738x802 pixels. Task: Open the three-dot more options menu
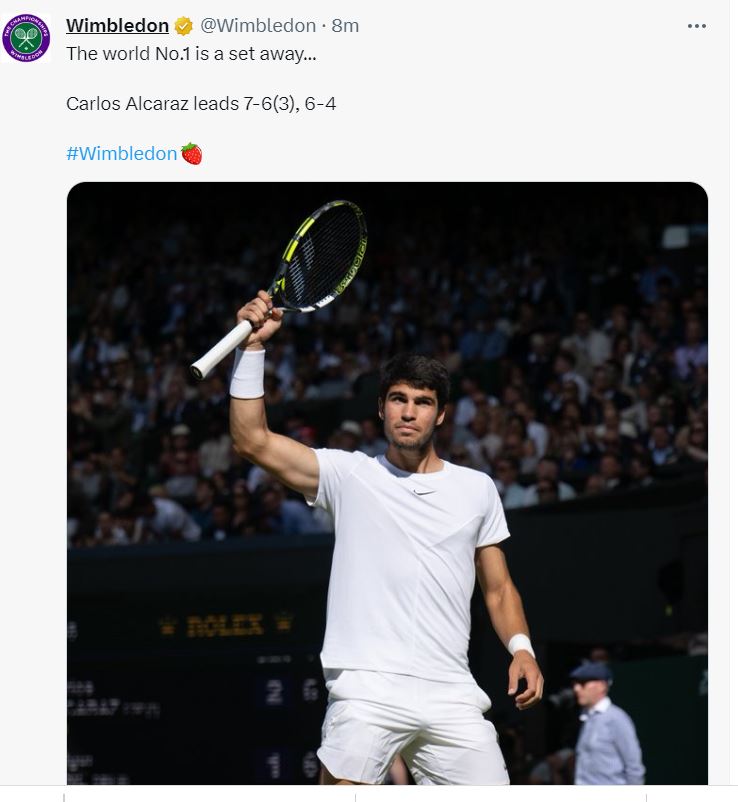[696, 26]
